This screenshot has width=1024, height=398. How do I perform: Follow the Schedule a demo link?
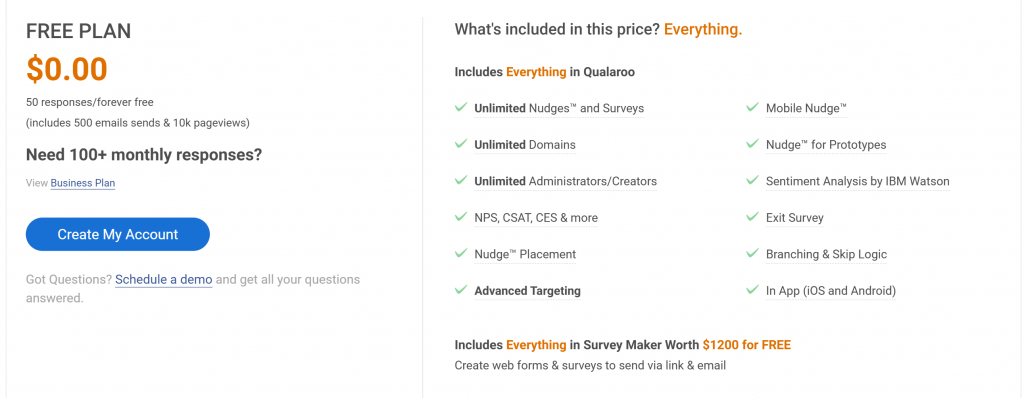[164, 280]
